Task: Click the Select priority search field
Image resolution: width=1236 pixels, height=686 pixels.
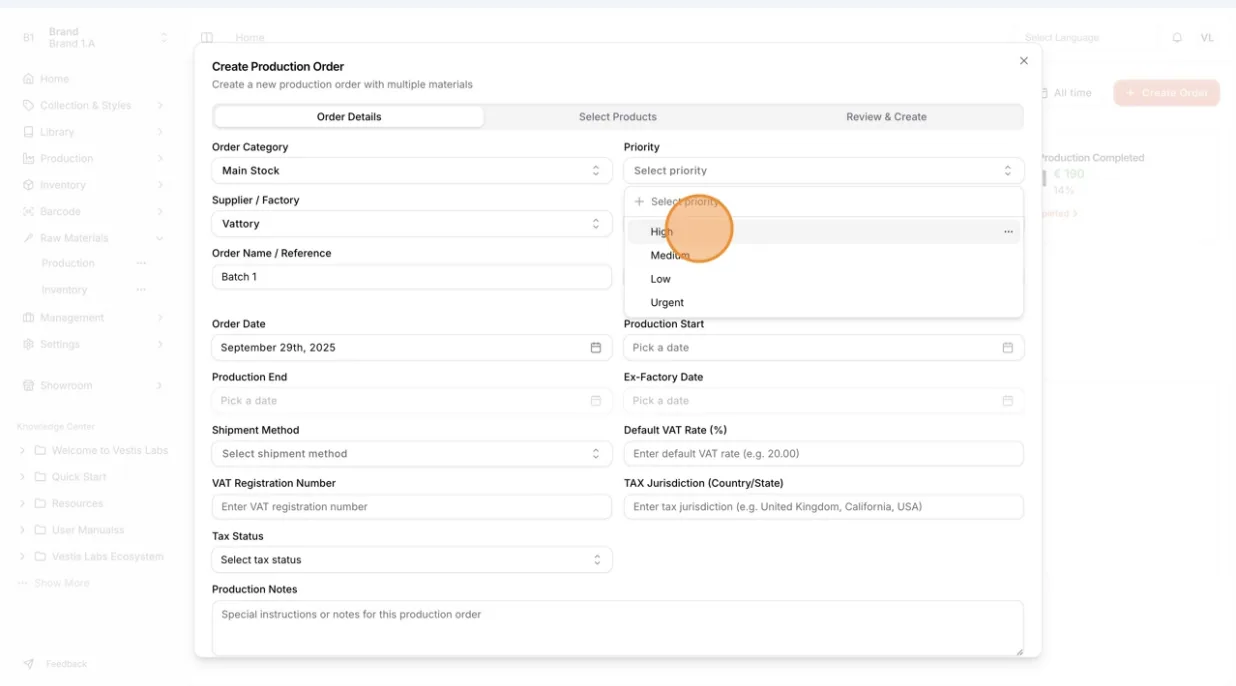Action: [x=823, y=202]
